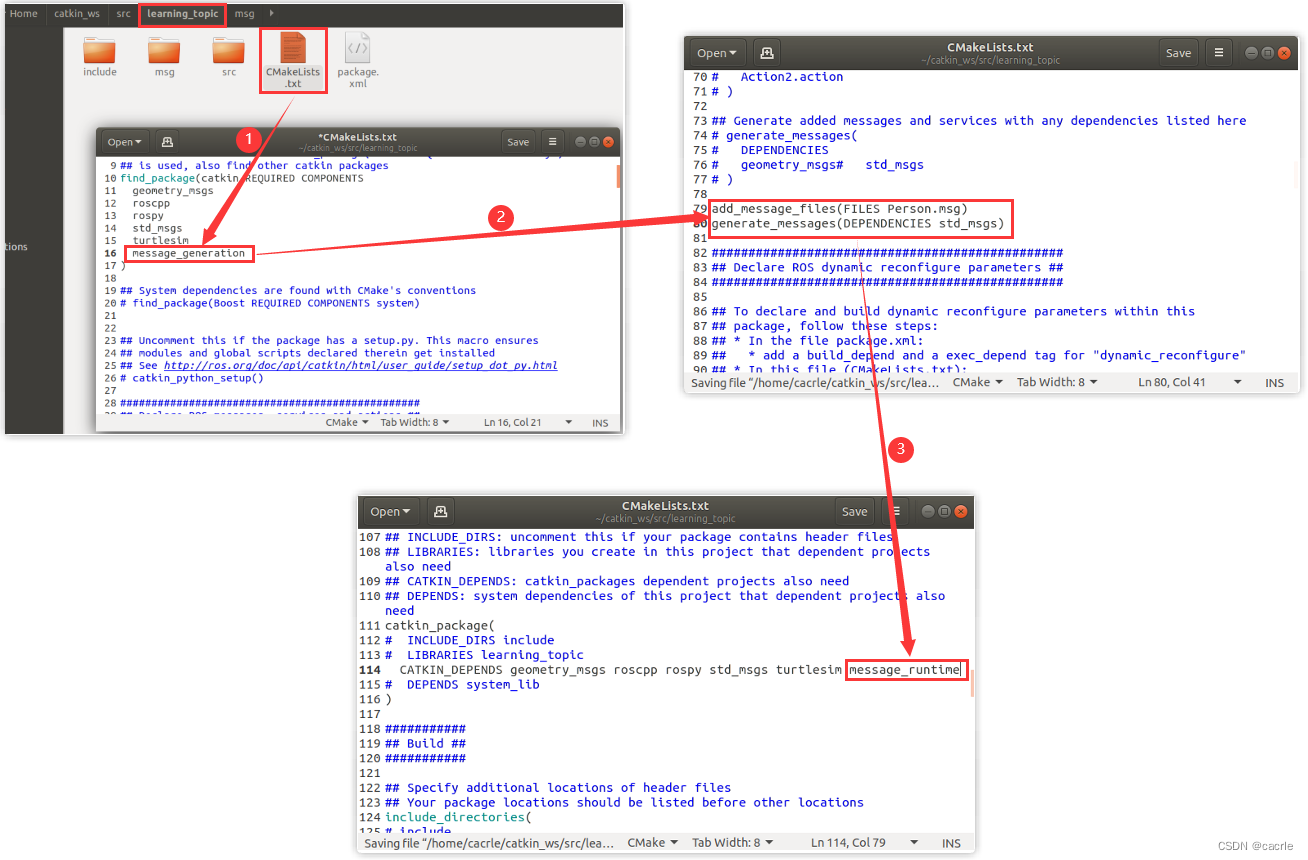
Task: Click include_directories( on line 124
Action: (458, 817)
